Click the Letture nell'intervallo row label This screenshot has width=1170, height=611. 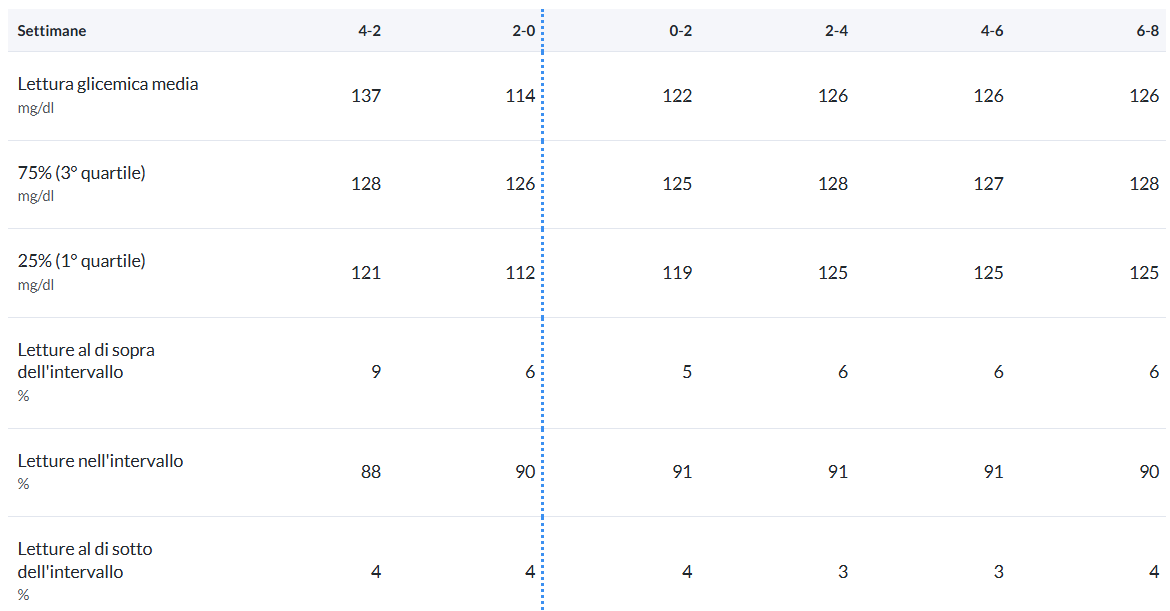(100, 460)
